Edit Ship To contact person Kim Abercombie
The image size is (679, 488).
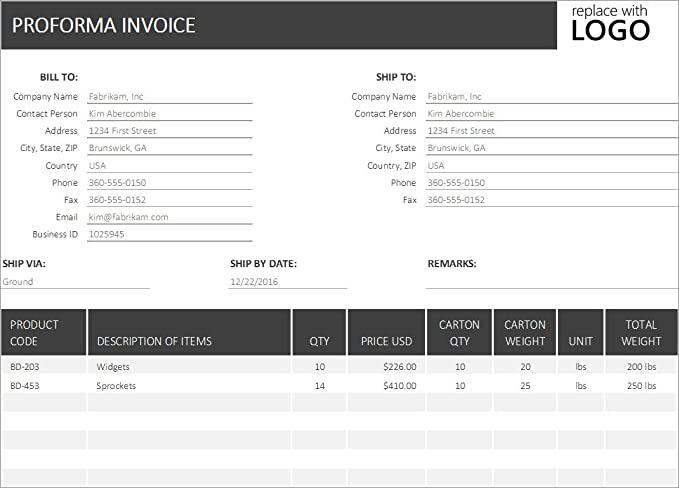552,113
